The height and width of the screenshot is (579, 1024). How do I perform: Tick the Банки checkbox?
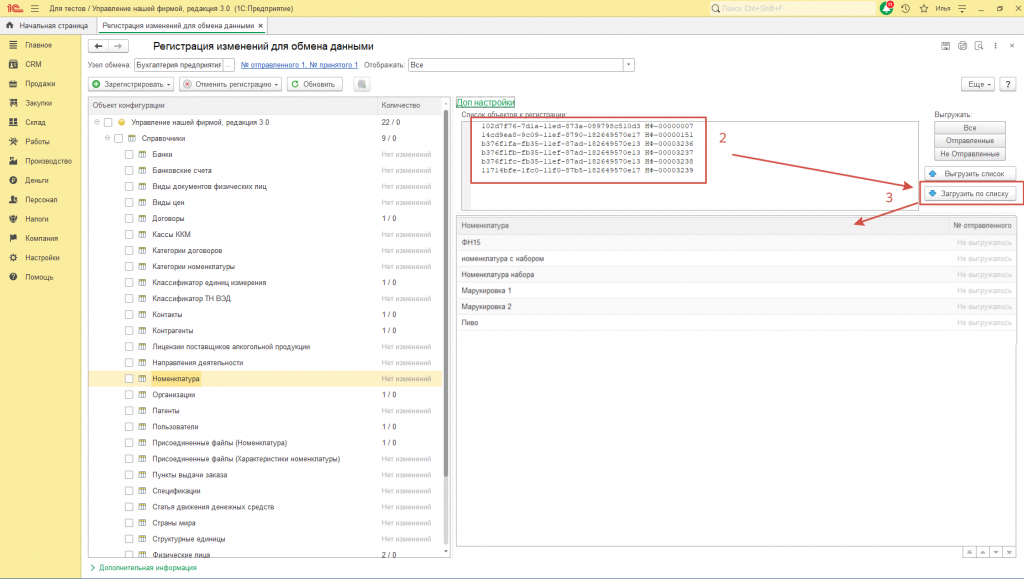[129, 155]
